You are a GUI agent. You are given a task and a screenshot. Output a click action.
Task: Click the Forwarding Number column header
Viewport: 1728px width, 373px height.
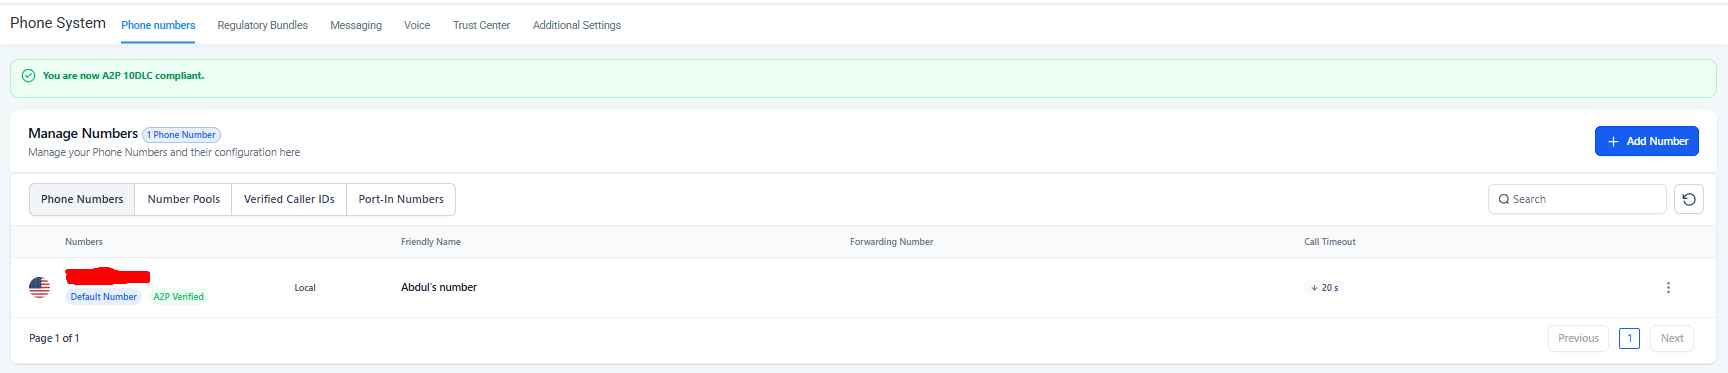(x=891, y=242)
